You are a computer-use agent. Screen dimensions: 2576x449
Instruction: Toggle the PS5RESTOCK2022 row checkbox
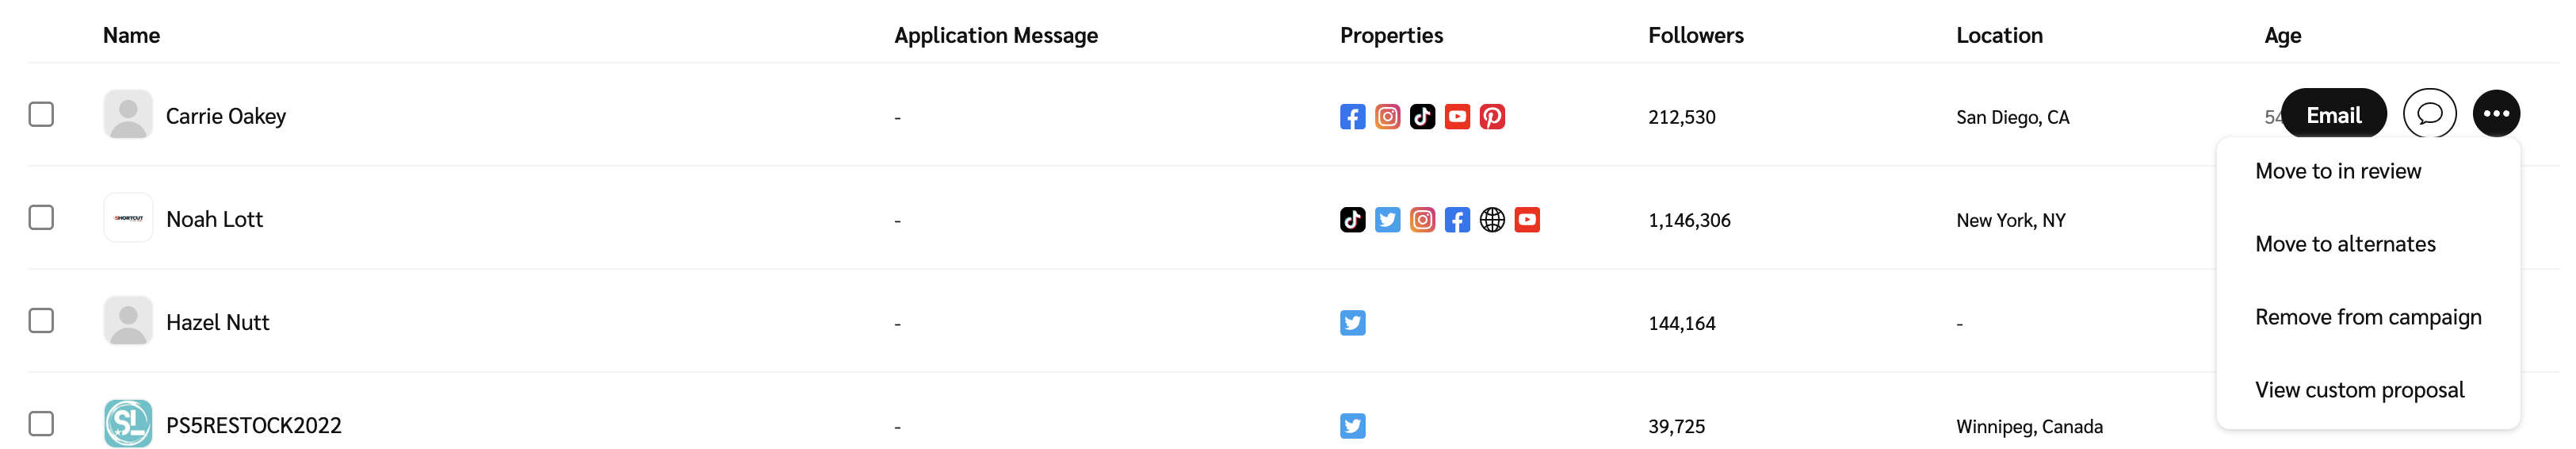click(x=41, y=423)
